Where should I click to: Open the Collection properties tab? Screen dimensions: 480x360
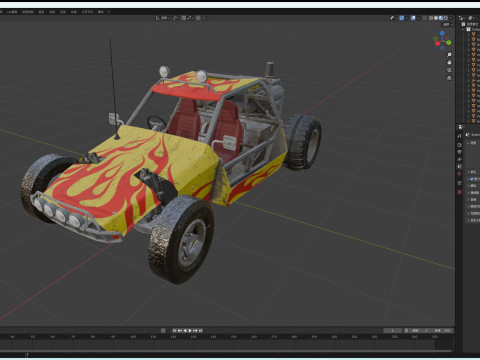click(459, 183)
